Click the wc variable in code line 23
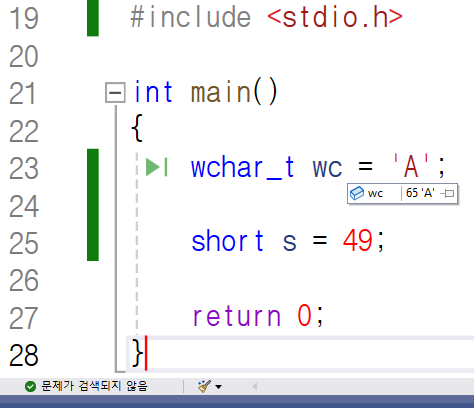 [327, 168]
